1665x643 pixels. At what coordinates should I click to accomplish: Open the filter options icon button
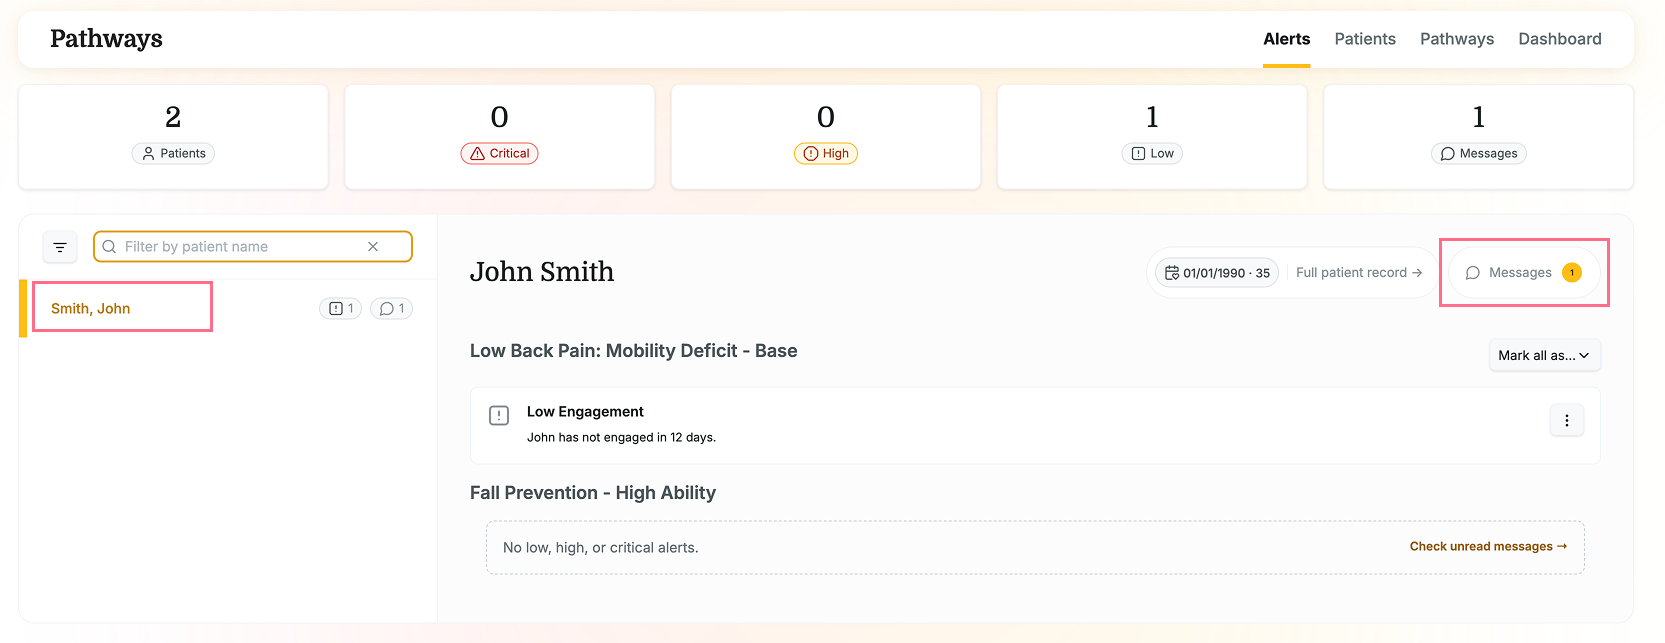coord(60,247)
